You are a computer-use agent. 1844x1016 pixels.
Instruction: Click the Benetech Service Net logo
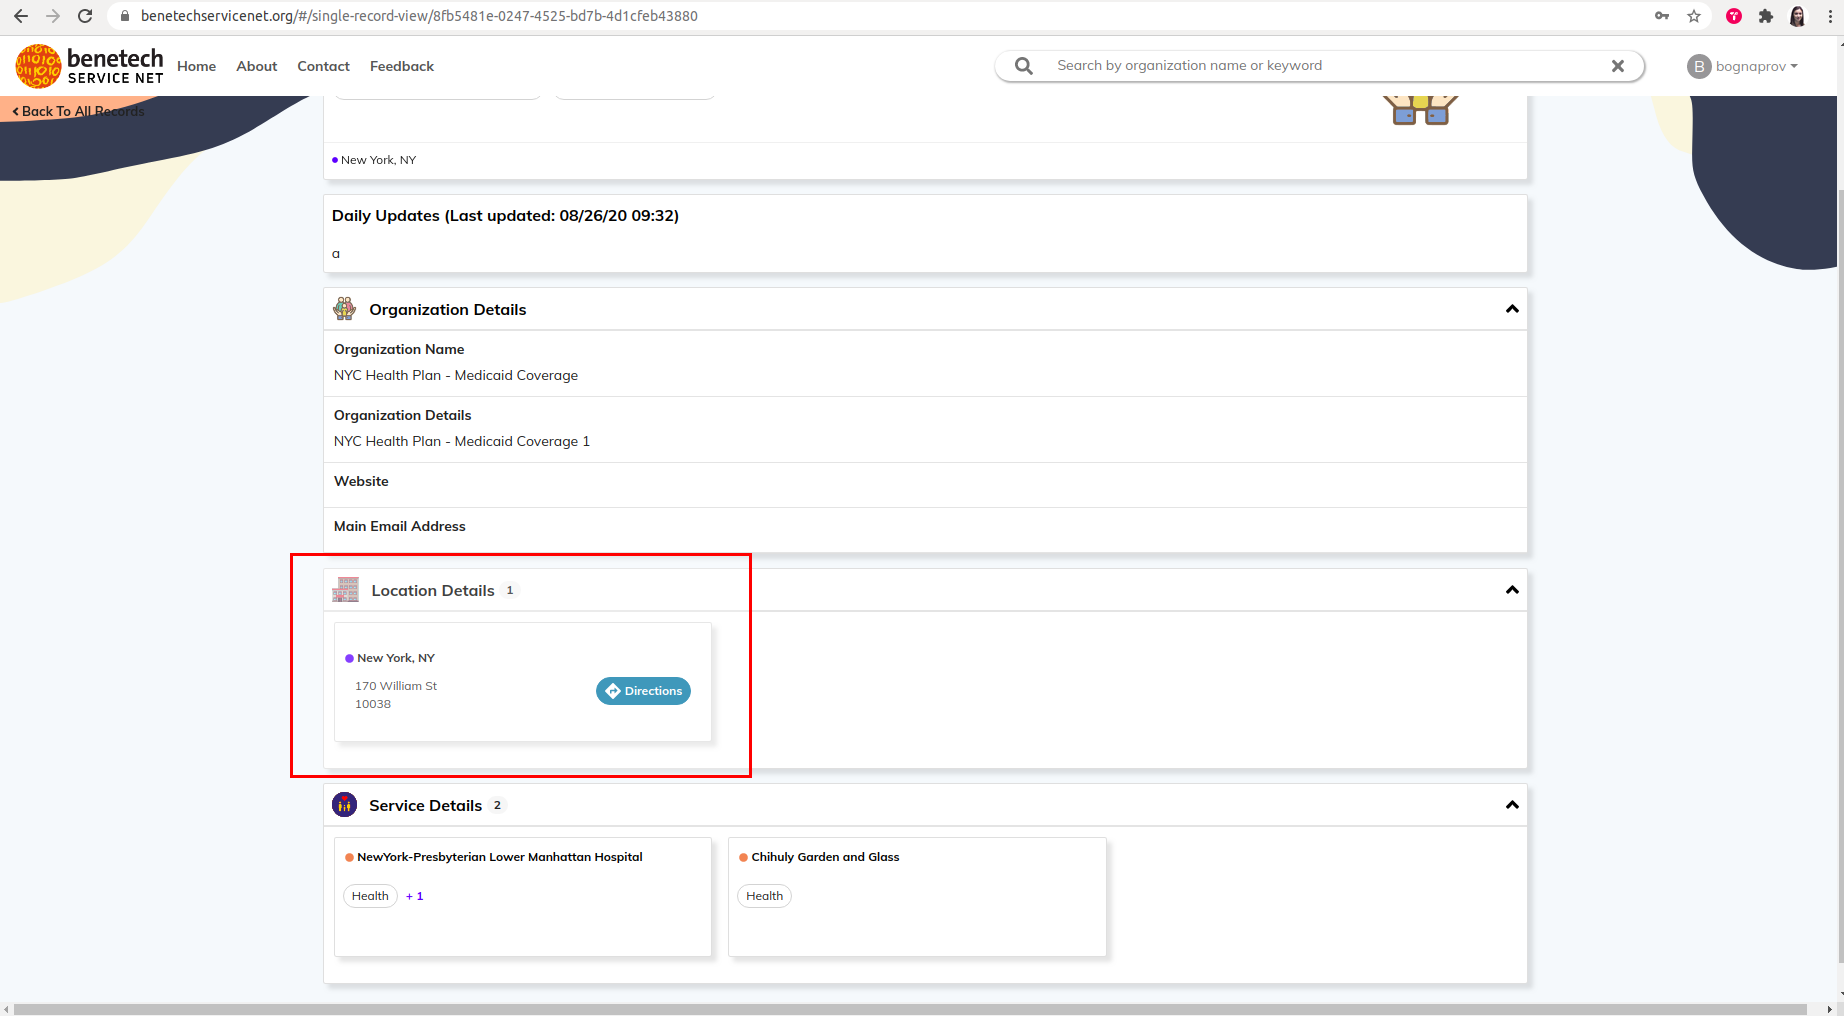tap(88, 65)
